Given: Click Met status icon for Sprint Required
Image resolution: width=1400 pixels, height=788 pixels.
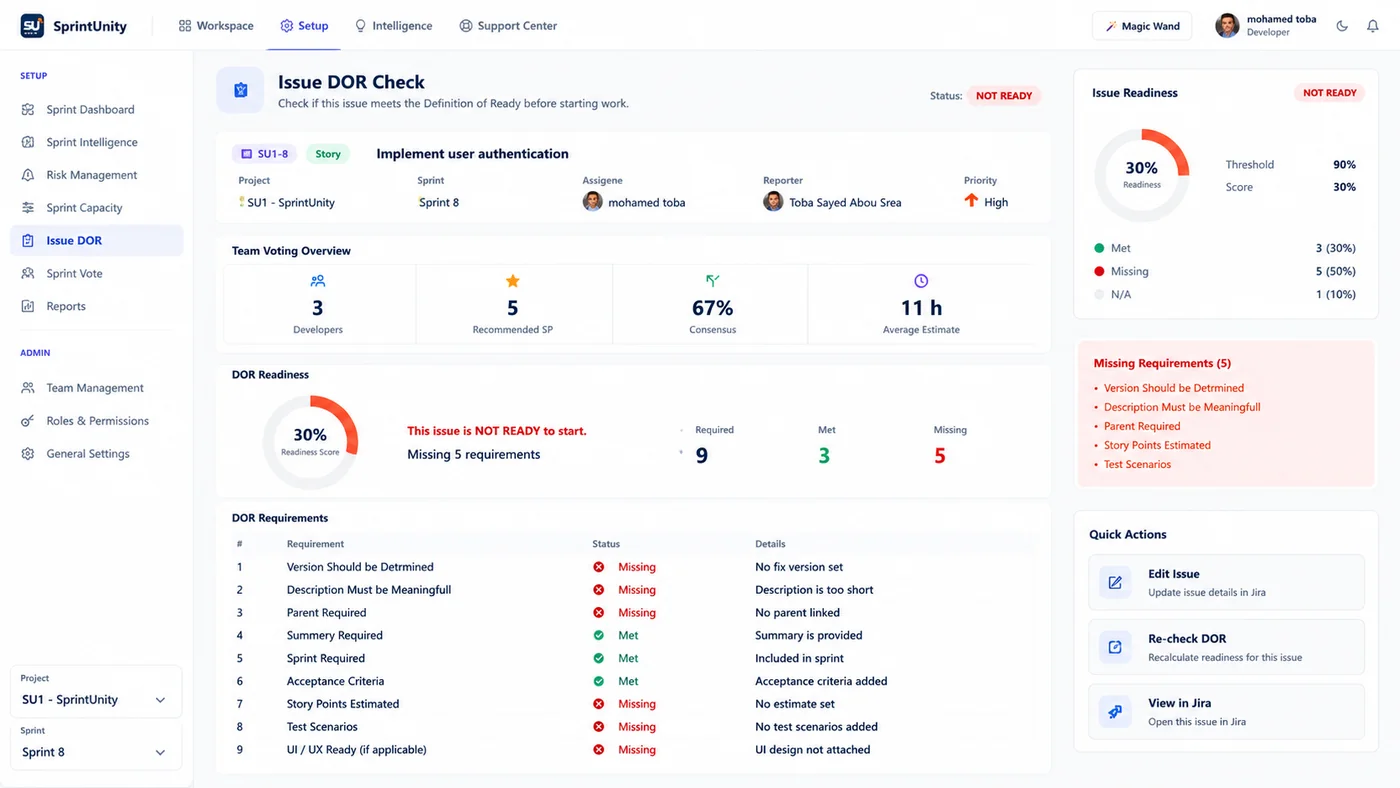Looking at the screenshot, I should pos(599,658).
